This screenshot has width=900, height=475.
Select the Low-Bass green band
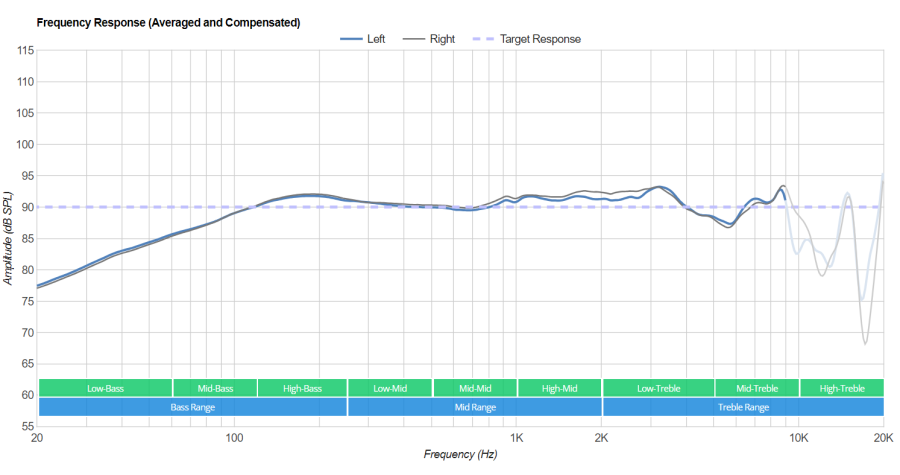[x=105, y=388]
